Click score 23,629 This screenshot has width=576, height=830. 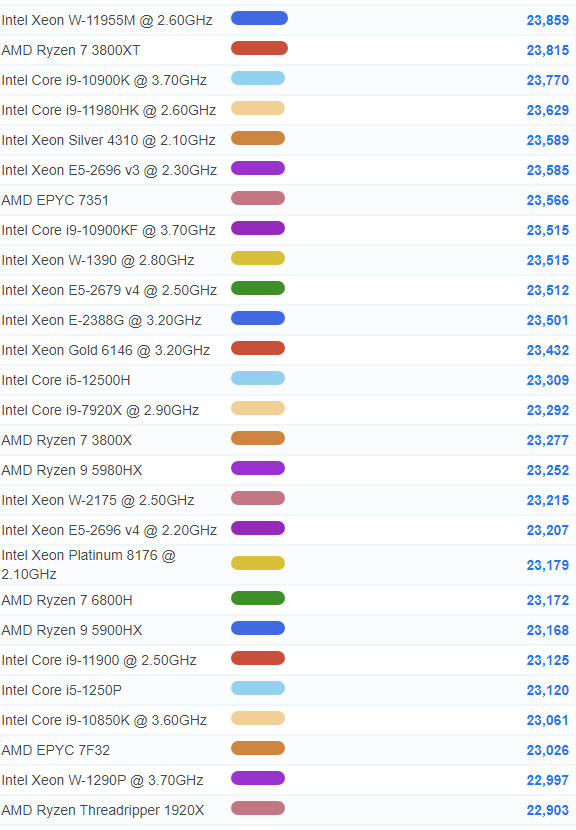point(547,110)
